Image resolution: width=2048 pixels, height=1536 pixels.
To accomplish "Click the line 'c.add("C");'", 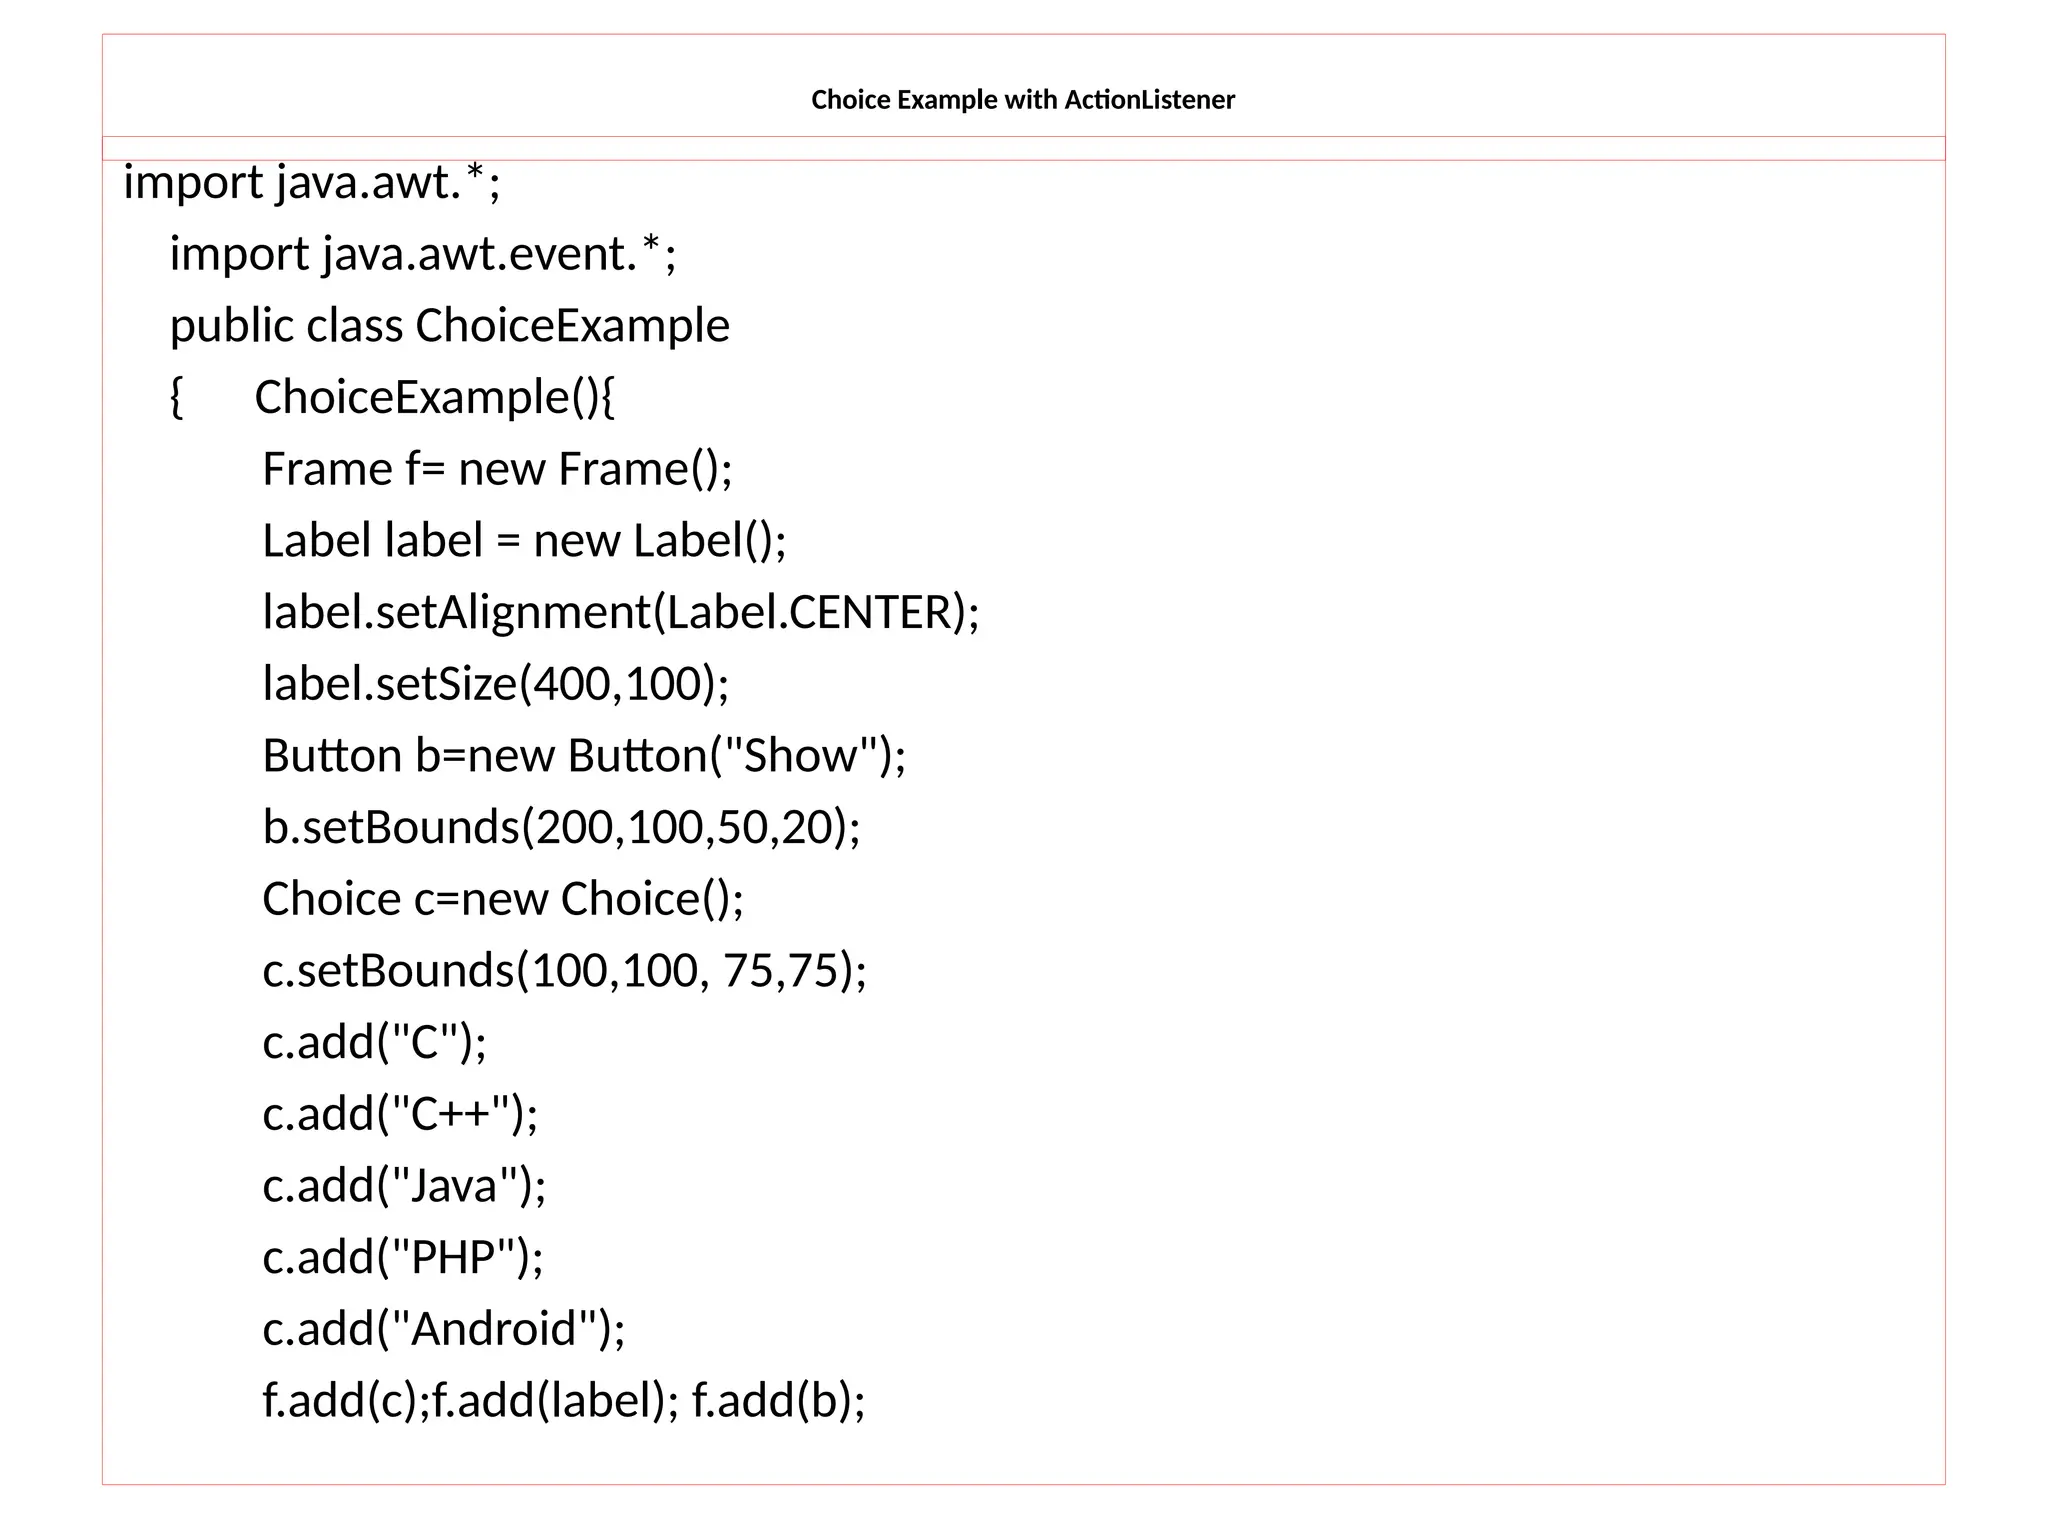I will (x=374, y=1042).
